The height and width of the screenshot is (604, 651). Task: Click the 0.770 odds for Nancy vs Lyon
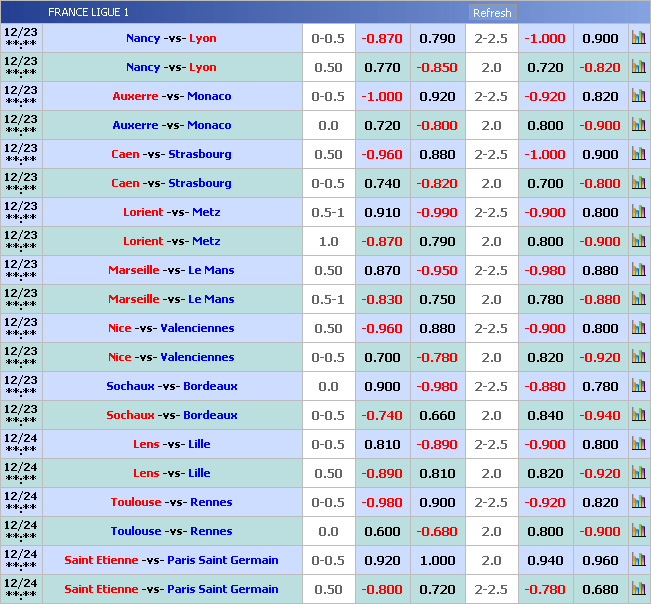[383, 67]
